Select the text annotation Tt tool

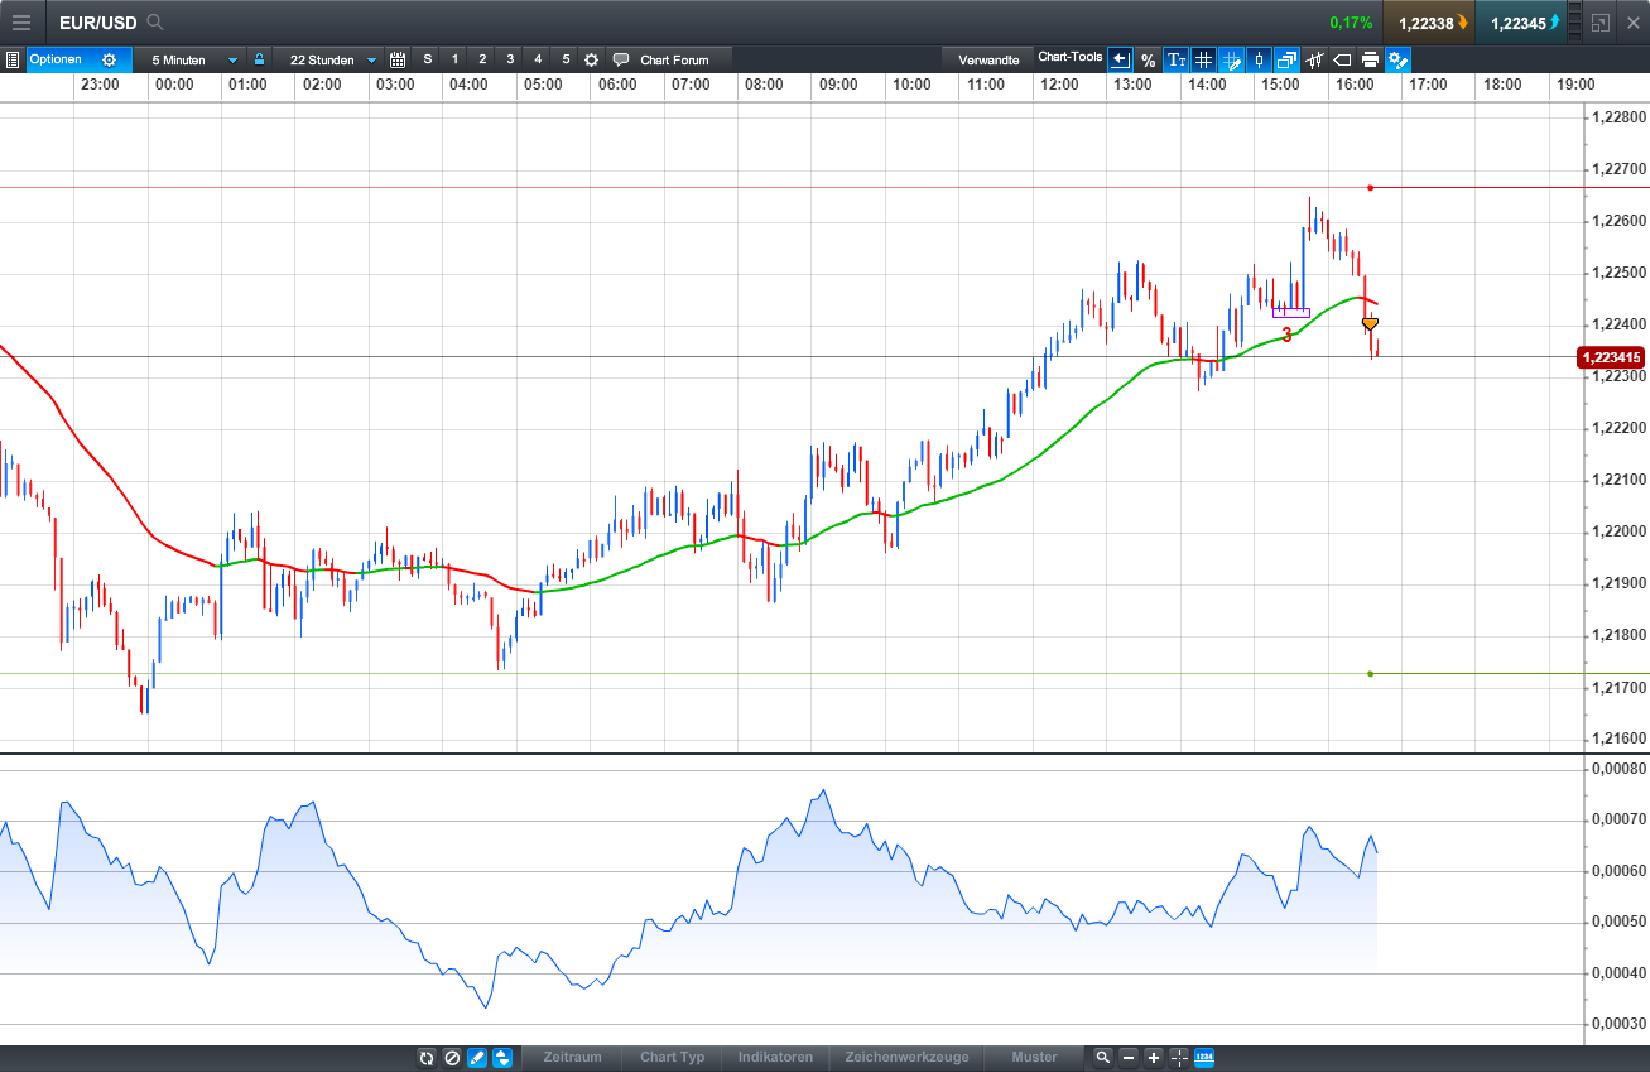tap(1175, 59)
